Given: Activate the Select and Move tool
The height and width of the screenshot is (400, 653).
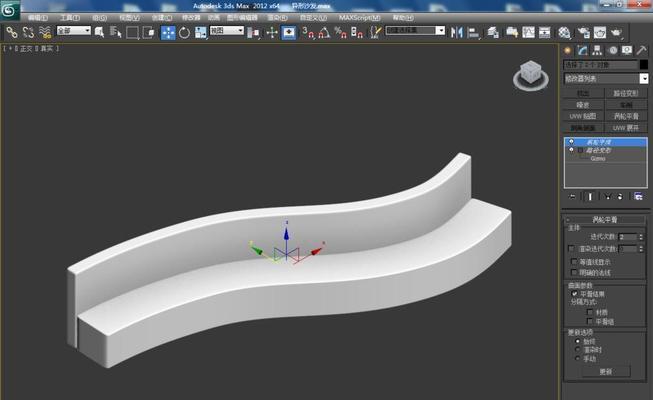Looking at the screenshot, I should 168,32.
